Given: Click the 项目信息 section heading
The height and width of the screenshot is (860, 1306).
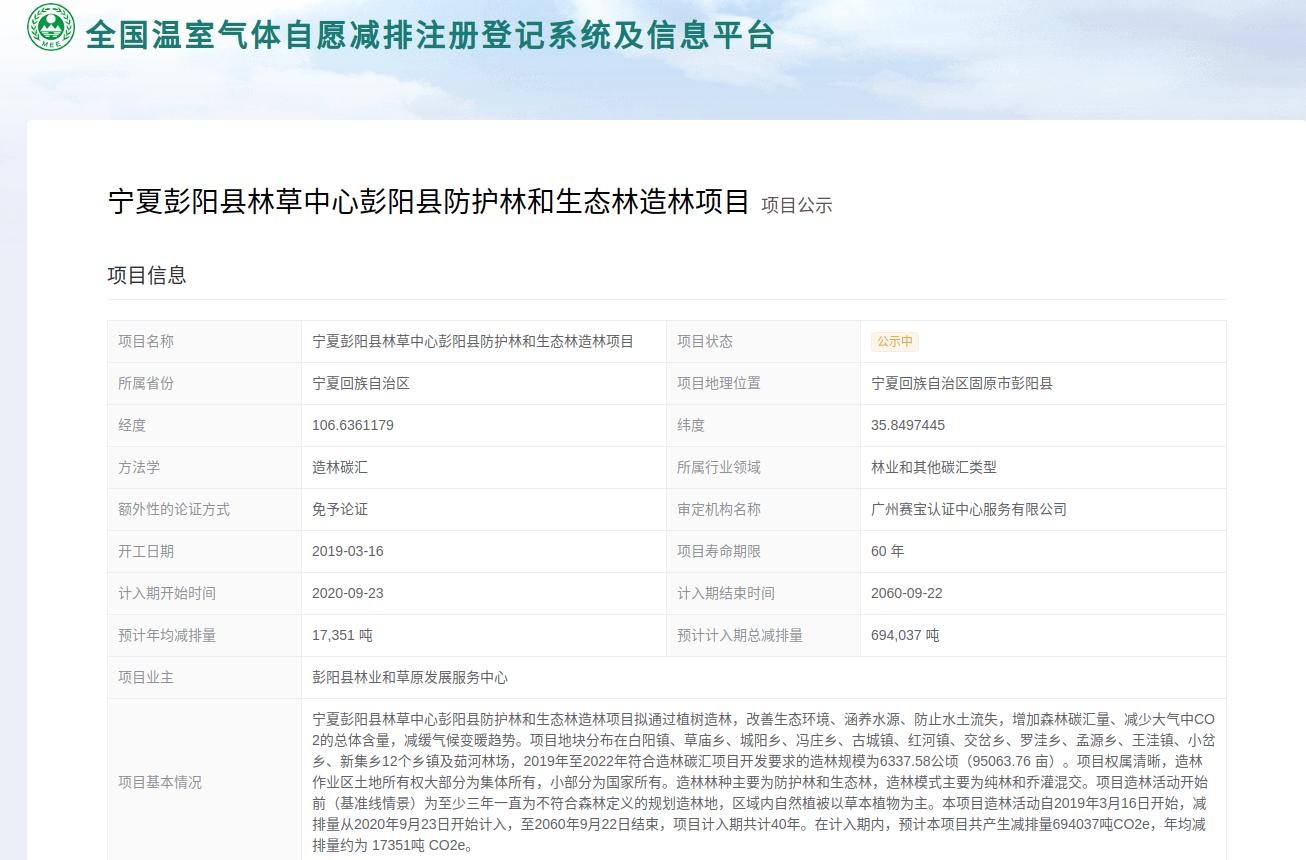Looking at the screenshot, I should [x=147, y=276].
